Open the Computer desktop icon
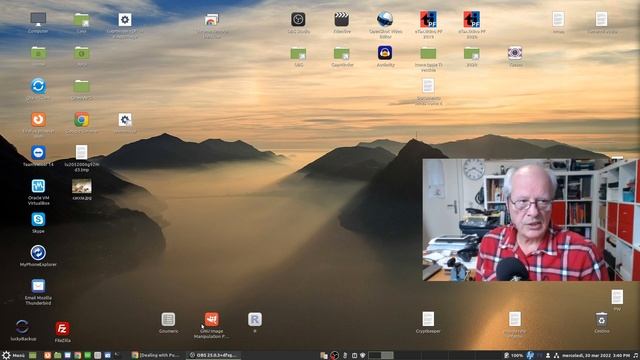The image size is (640, 360). pyautogui.click(x=38, y=20)
